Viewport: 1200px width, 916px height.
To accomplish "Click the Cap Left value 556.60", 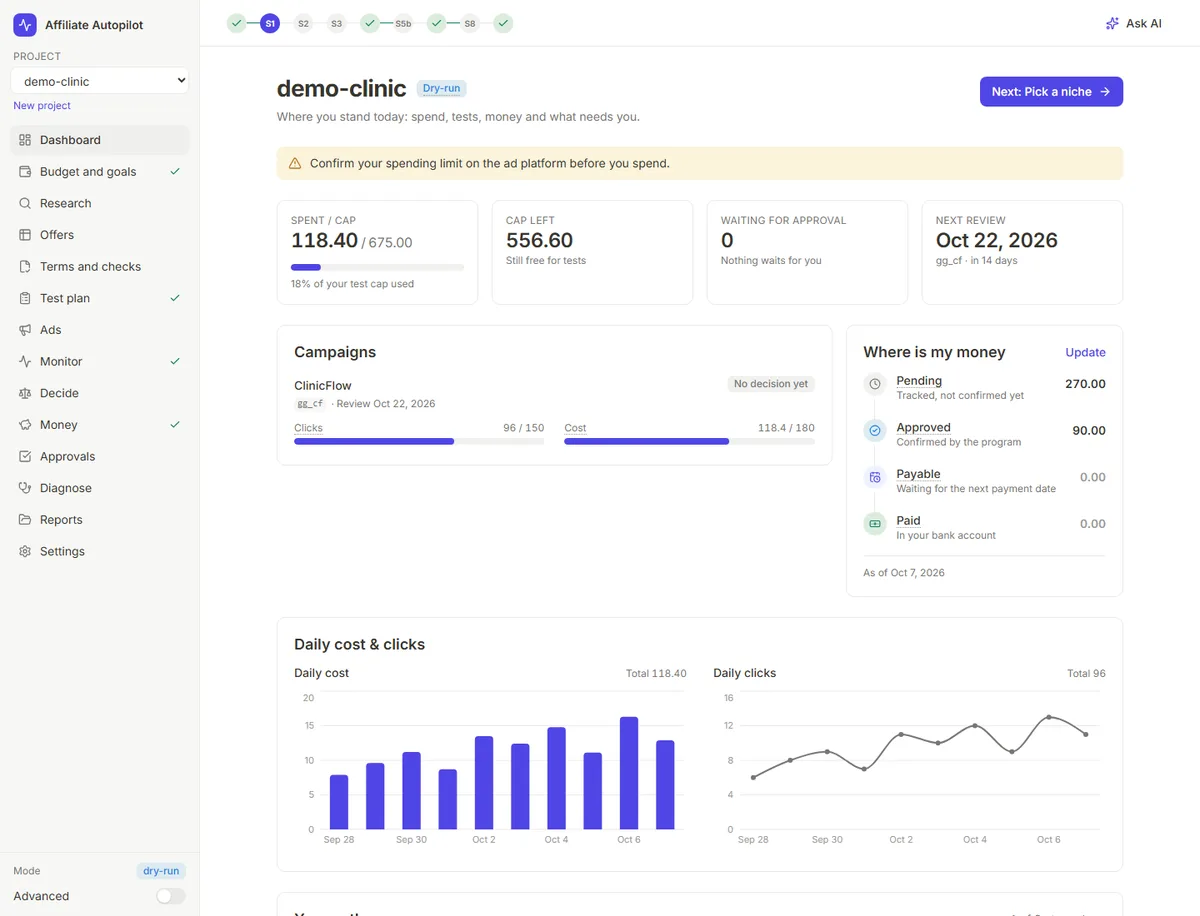I will [x=539, y=241].
